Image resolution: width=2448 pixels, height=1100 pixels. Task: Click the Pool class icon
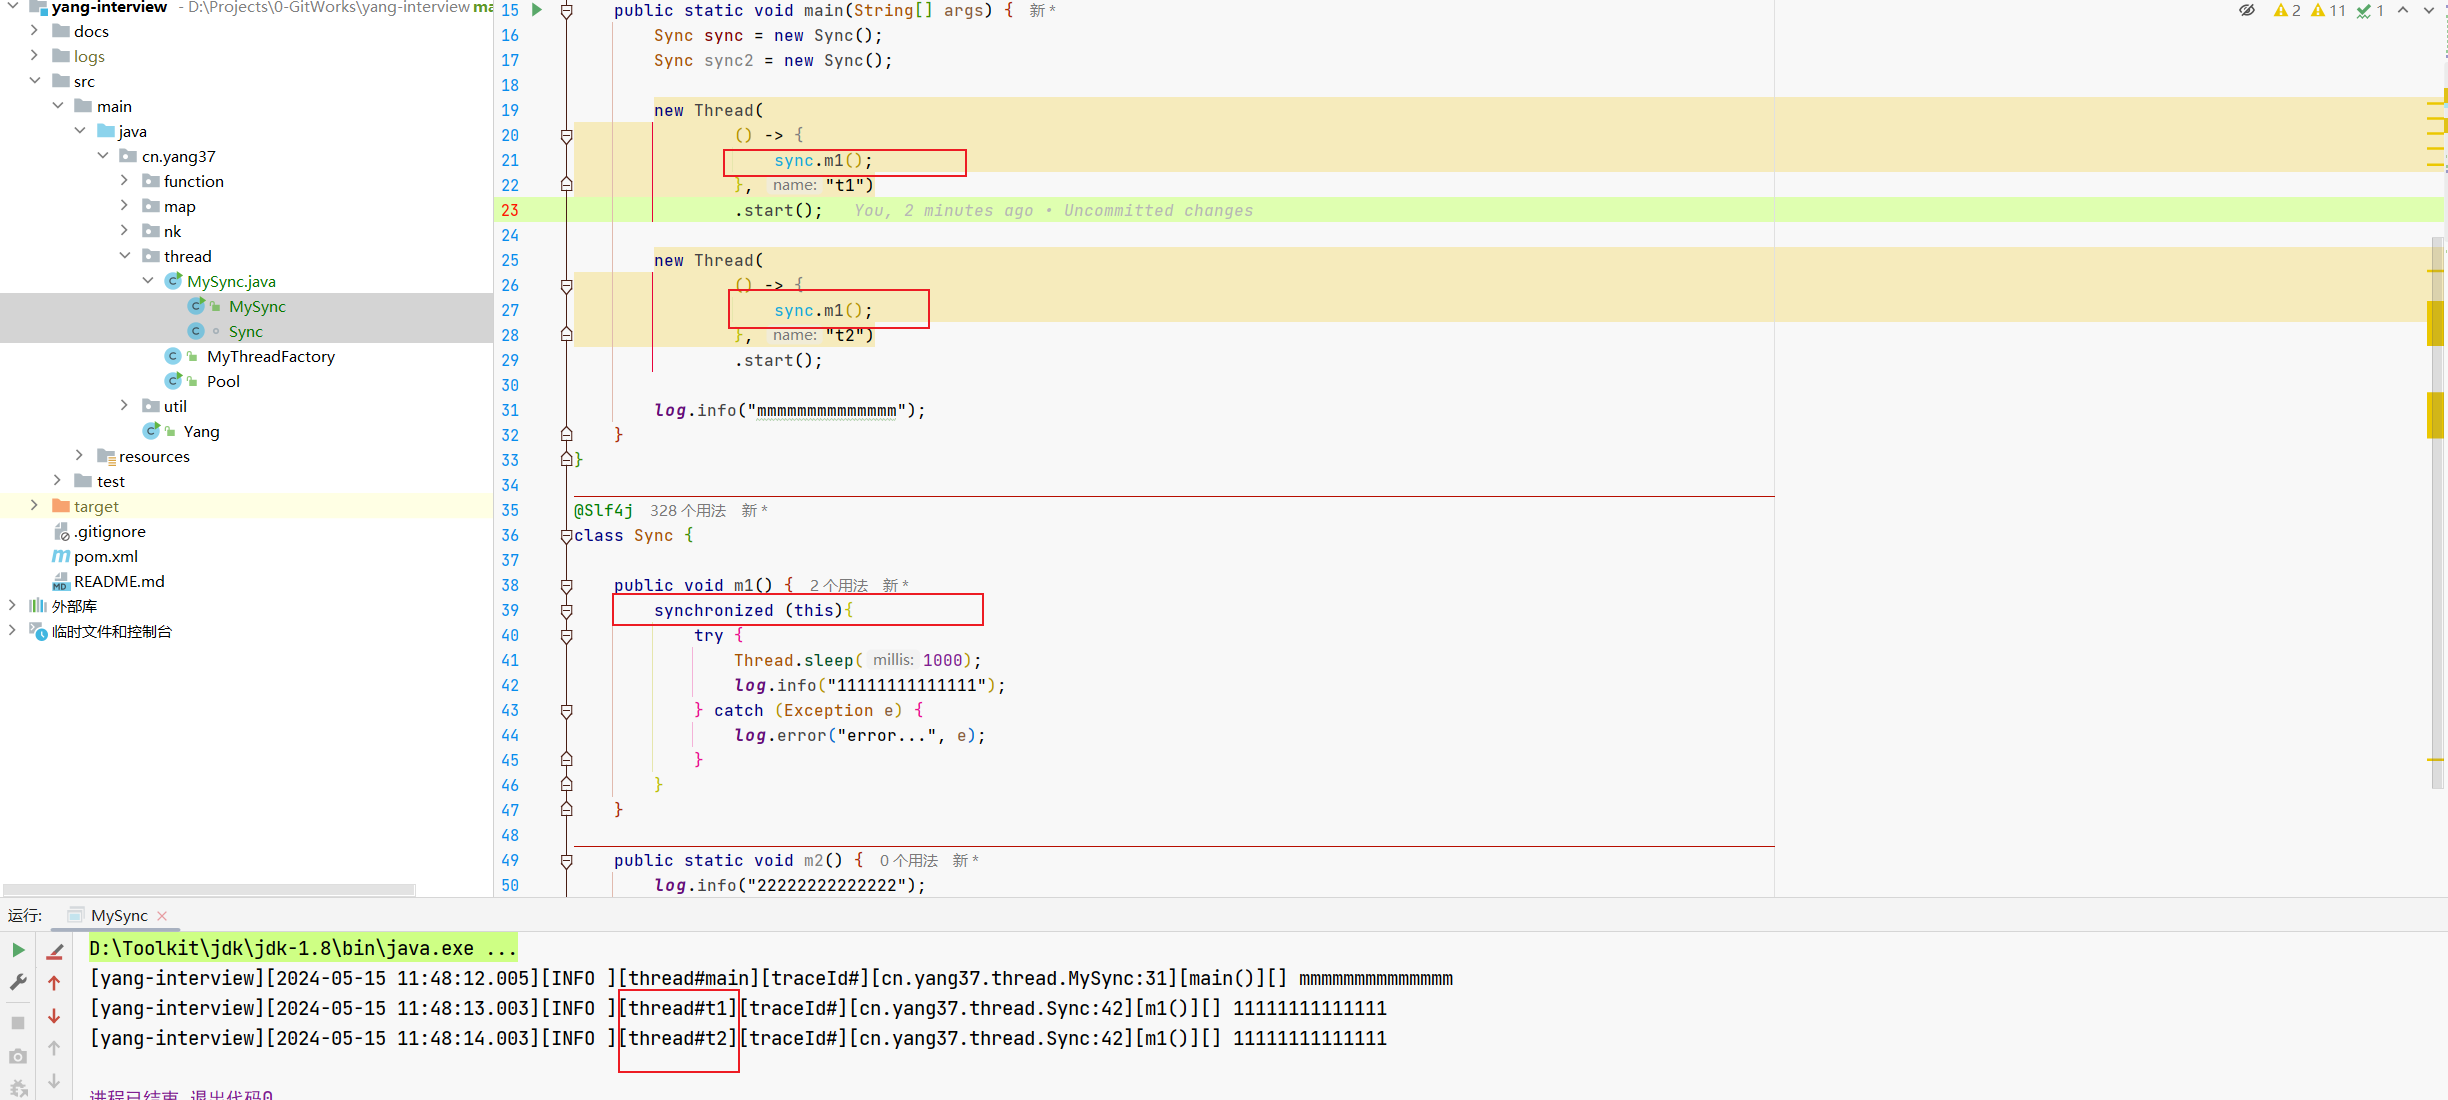pos(174,381)
